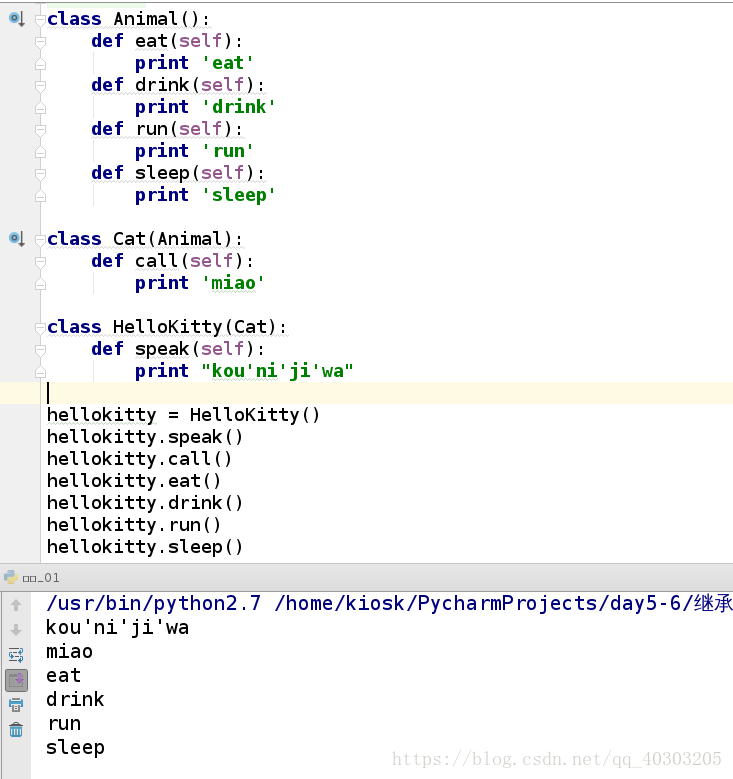Screen dimensions: 733x779
Task: Click the hellokitty.speak() call
Action: pos(145,437)
